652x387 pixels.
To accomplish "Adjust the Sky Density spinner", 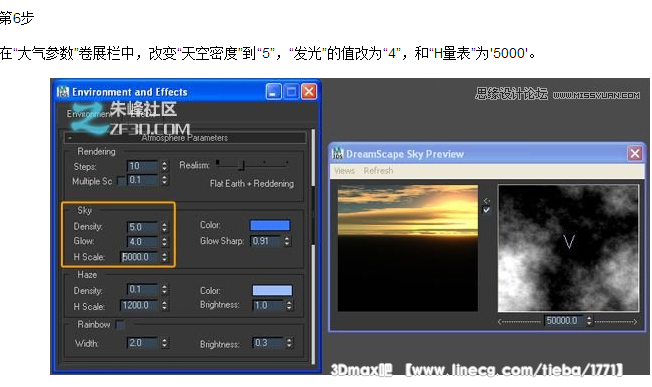I will [165, 227].
